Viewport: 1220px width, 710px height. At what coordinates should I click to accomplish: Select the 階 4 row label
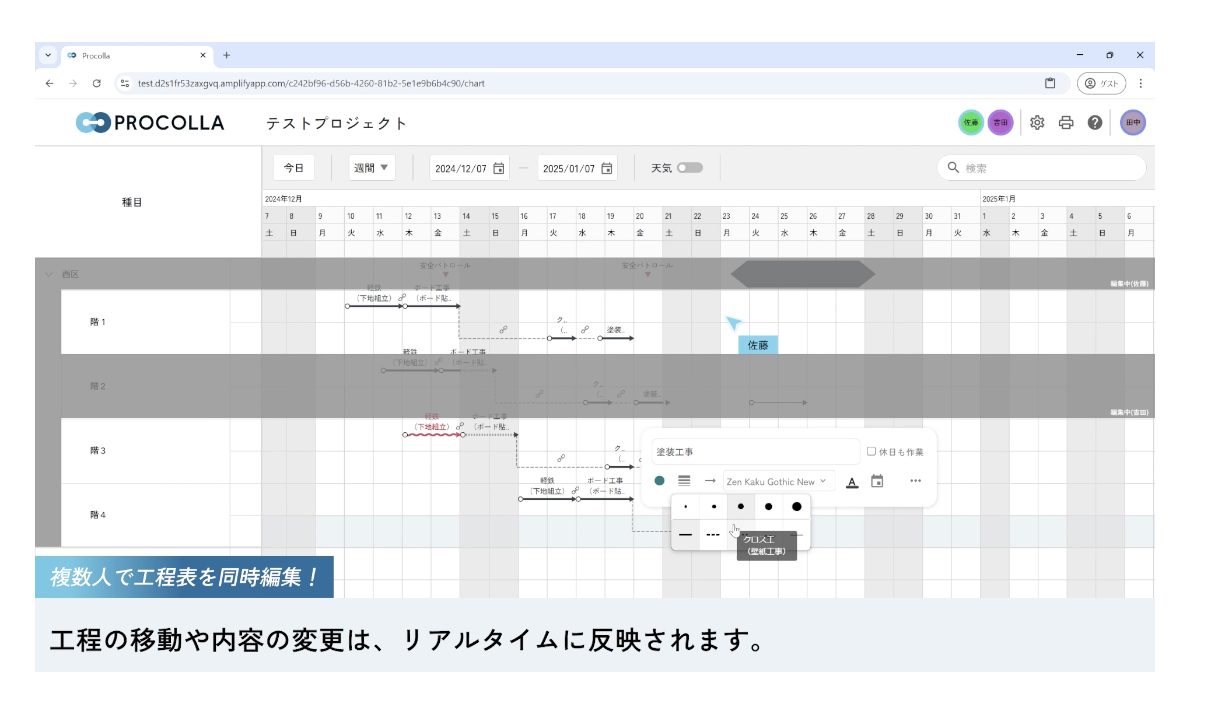(x=98, y=515)
